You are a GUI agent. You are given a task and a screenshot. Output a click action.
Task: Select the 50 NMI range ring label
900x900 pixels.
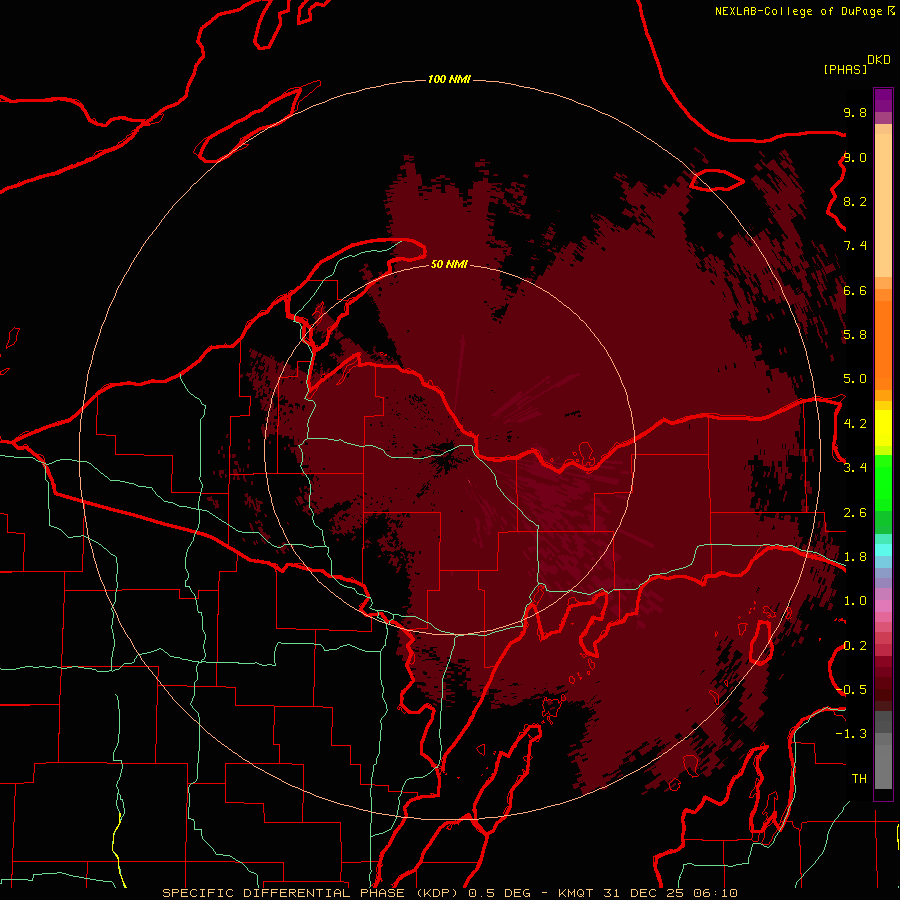coord(449,264)
